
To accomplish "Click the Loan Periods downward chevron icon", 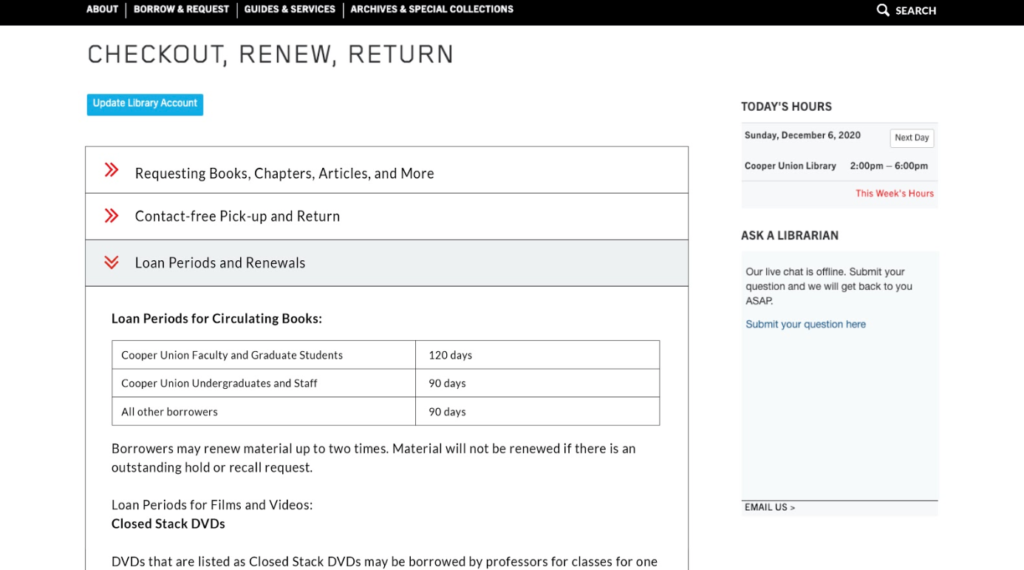I will (112, 262).
